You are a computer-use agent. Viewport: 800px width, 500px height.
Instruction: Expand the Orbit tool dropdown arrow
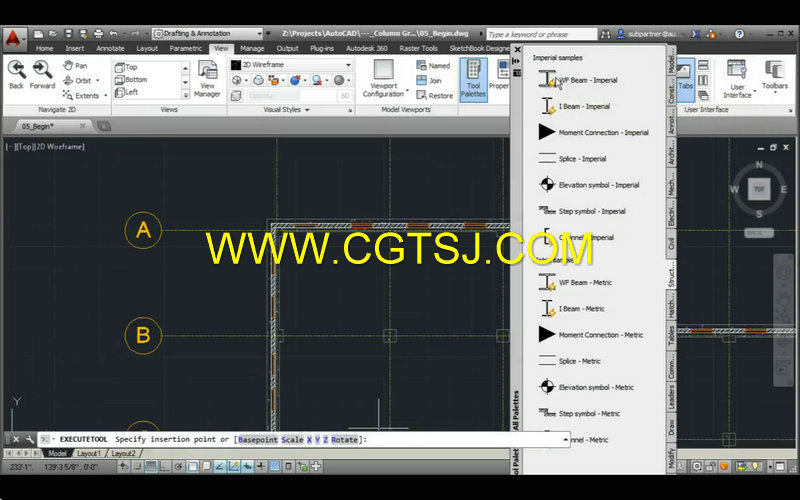pos(97,81)
